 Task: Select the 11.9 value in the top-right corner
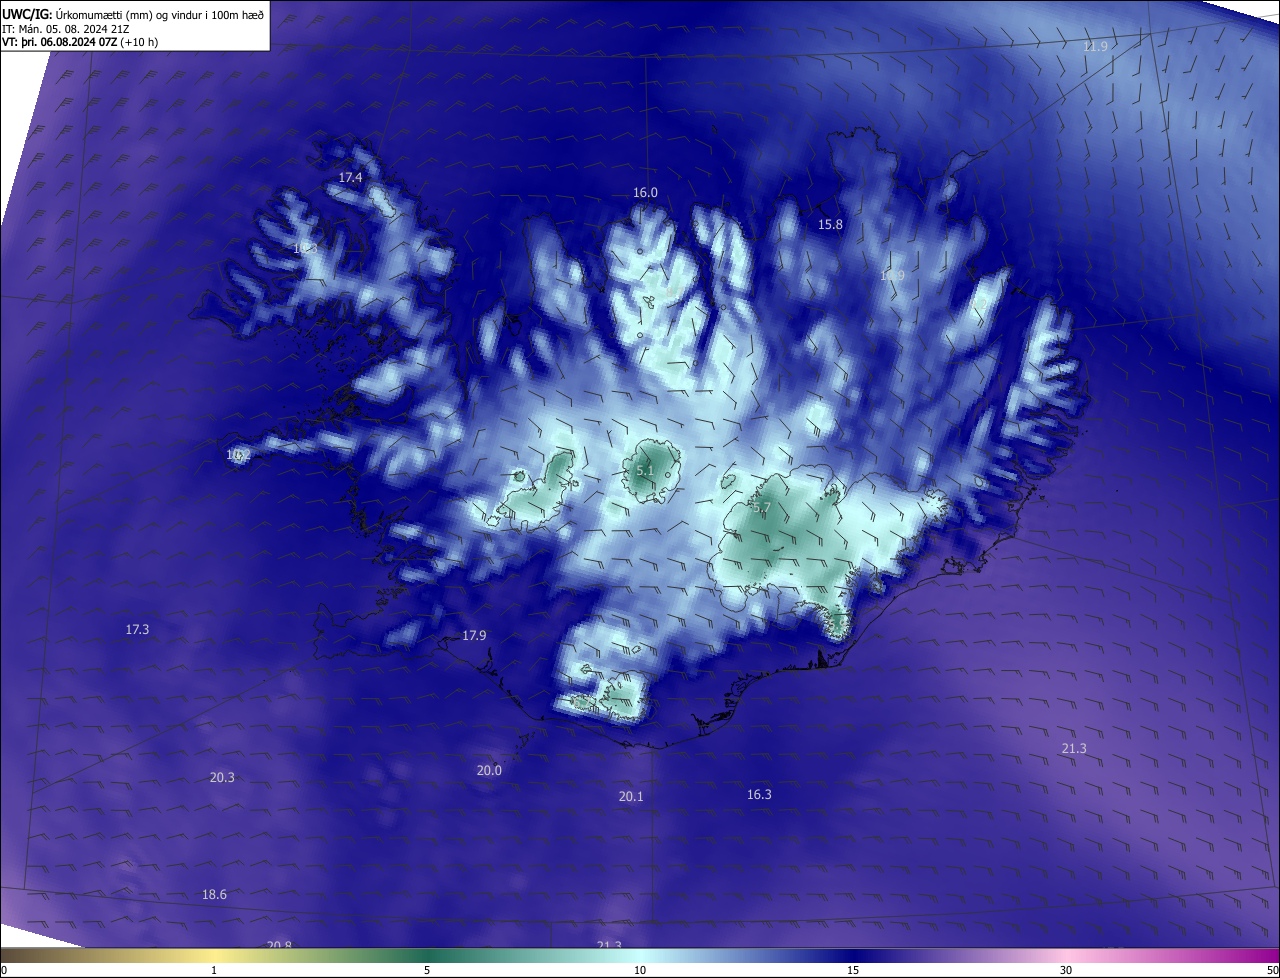1096,47
